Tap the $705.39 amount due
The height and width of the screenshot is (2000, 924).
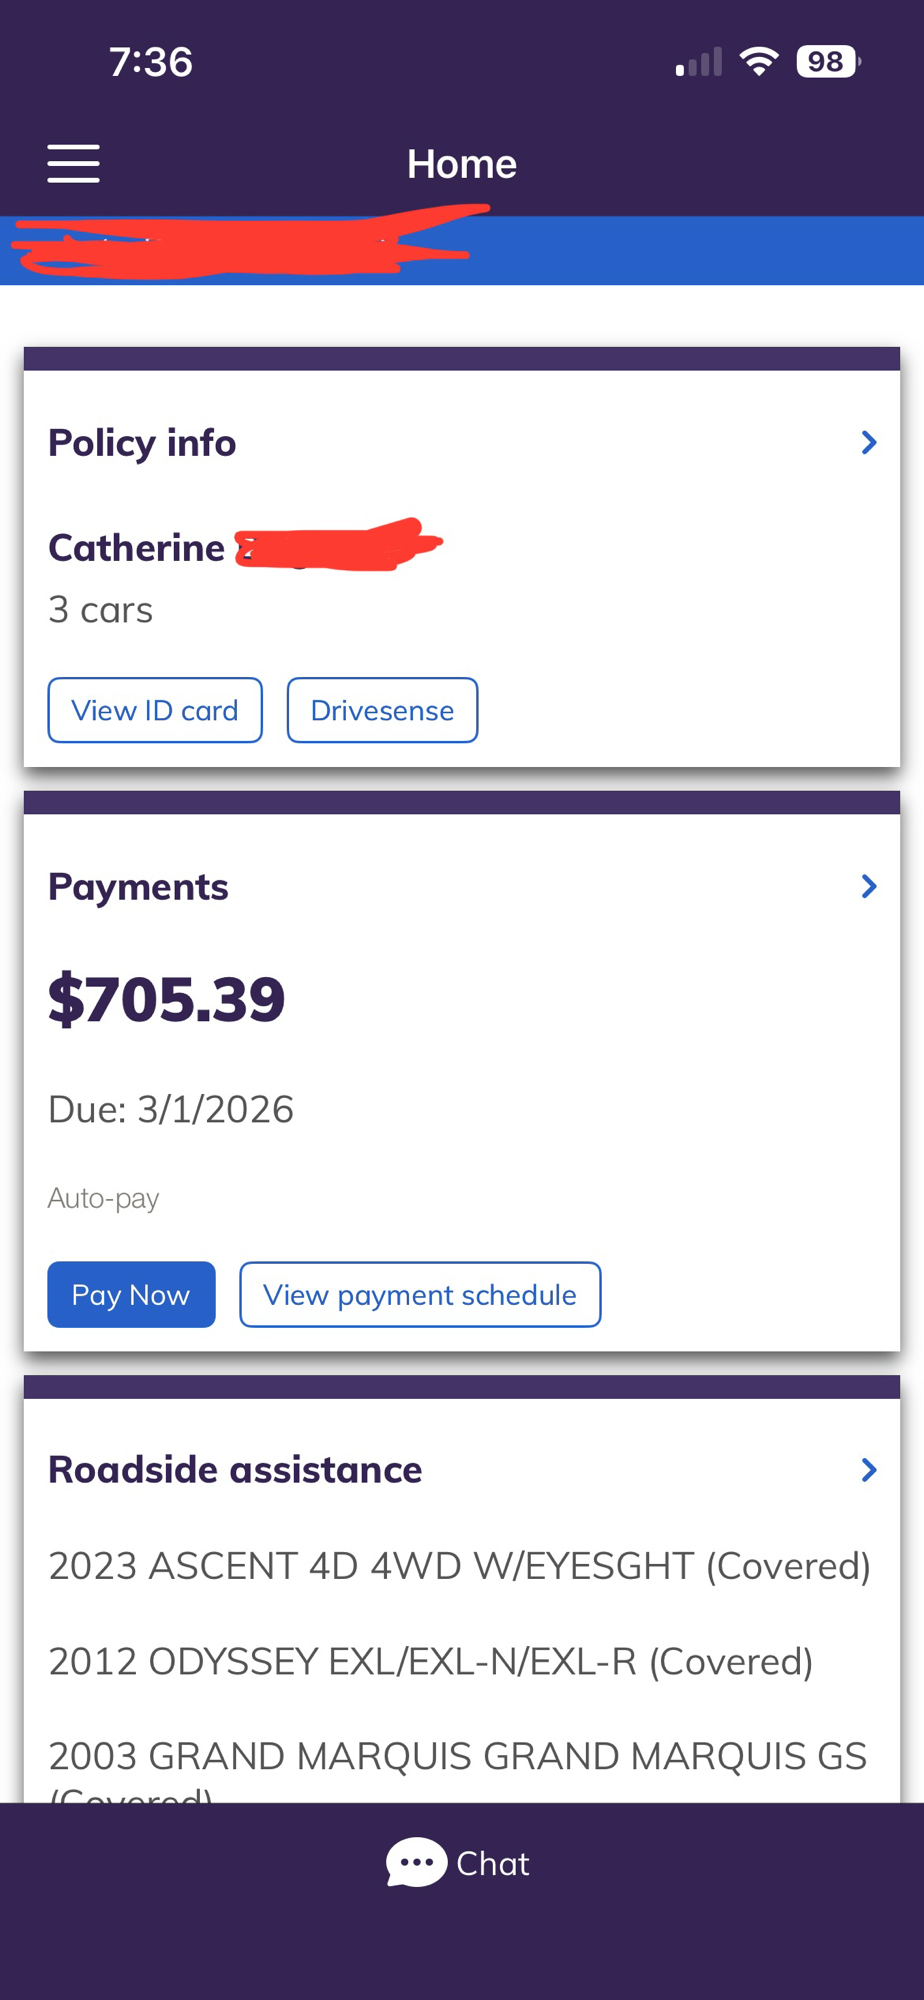click(167, 999)
